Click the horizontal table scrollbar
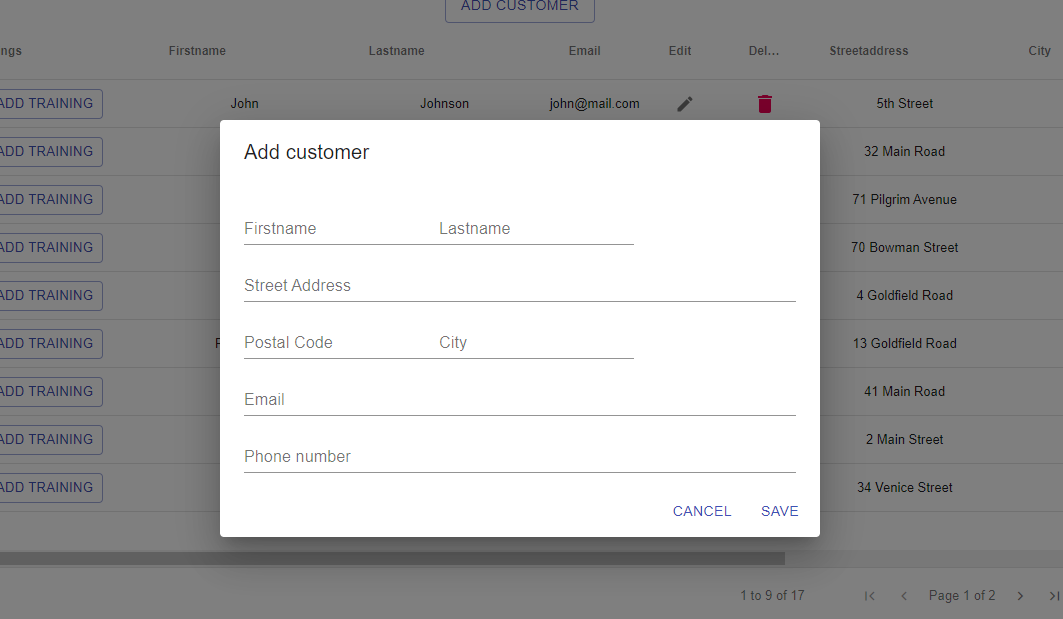The image size is (1063, 619). point(392,559)
